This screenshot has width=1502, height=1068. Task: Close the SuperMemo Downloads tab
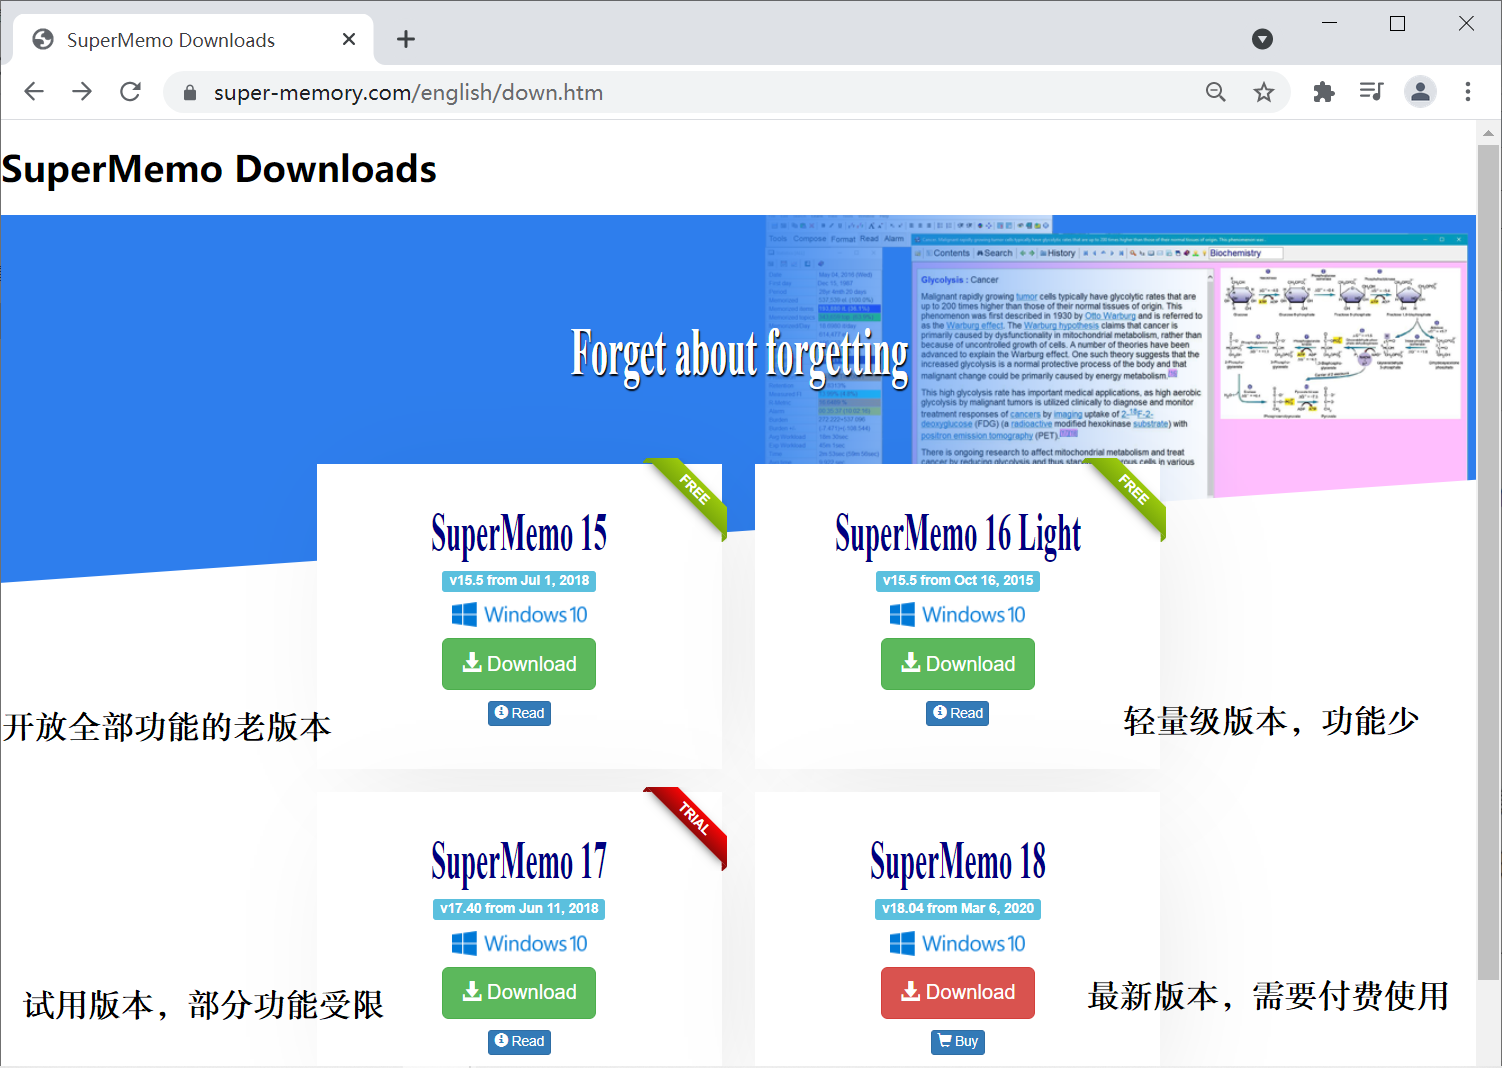pyautogui.click(x=349, y=39)
